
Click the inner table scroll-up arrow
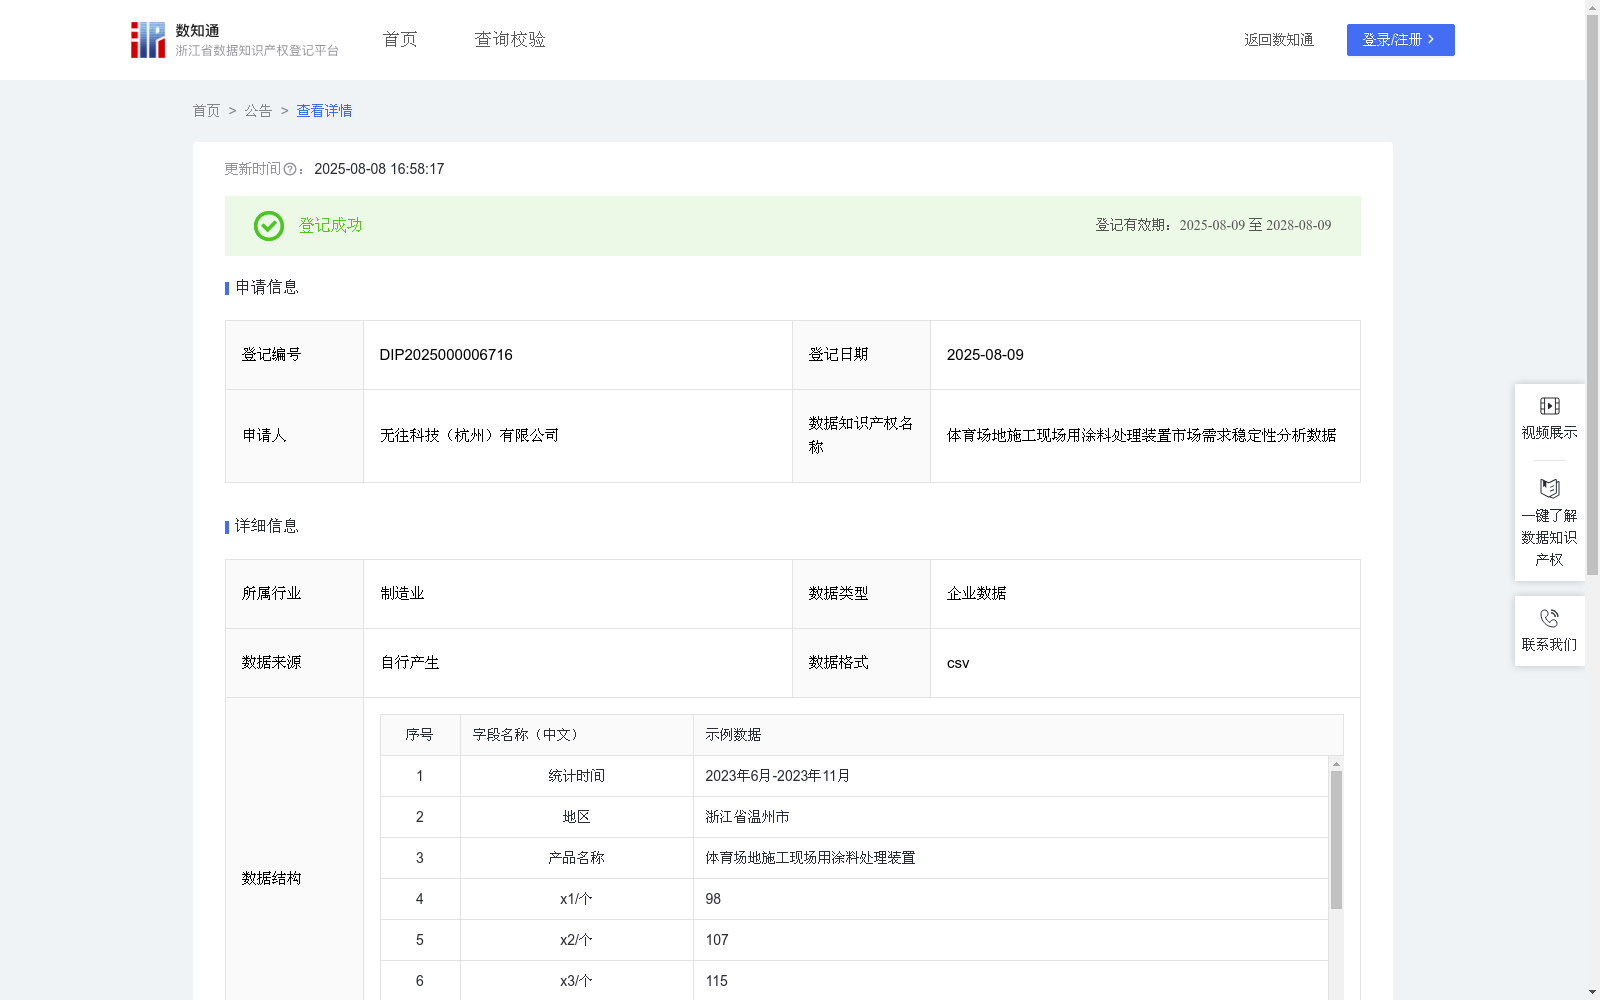click(1336, 764)
